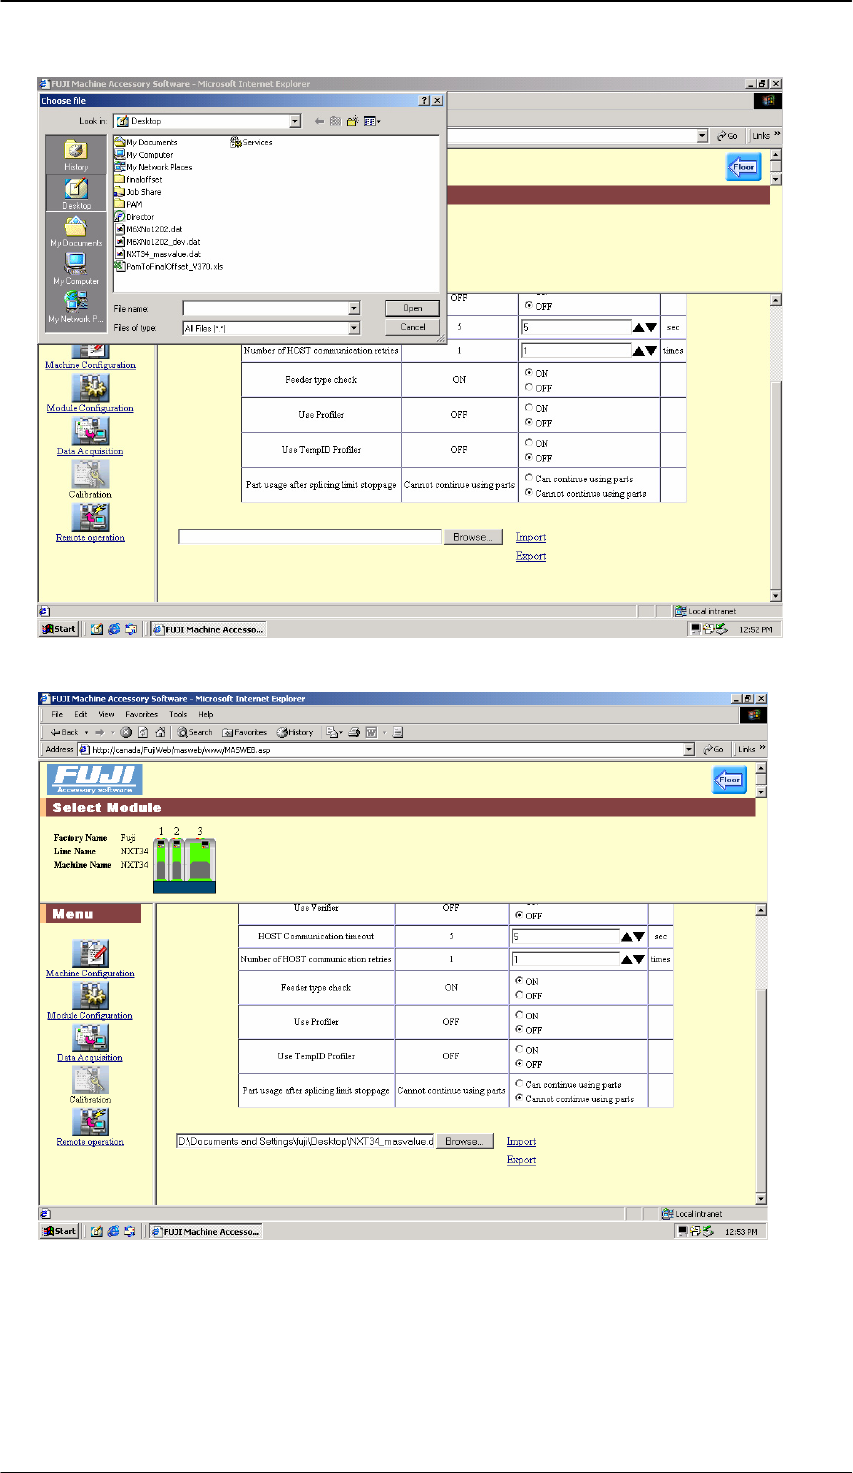
Task: Set Use Profiler OFF behind Choose file dialog
Action: click(529, 423)
